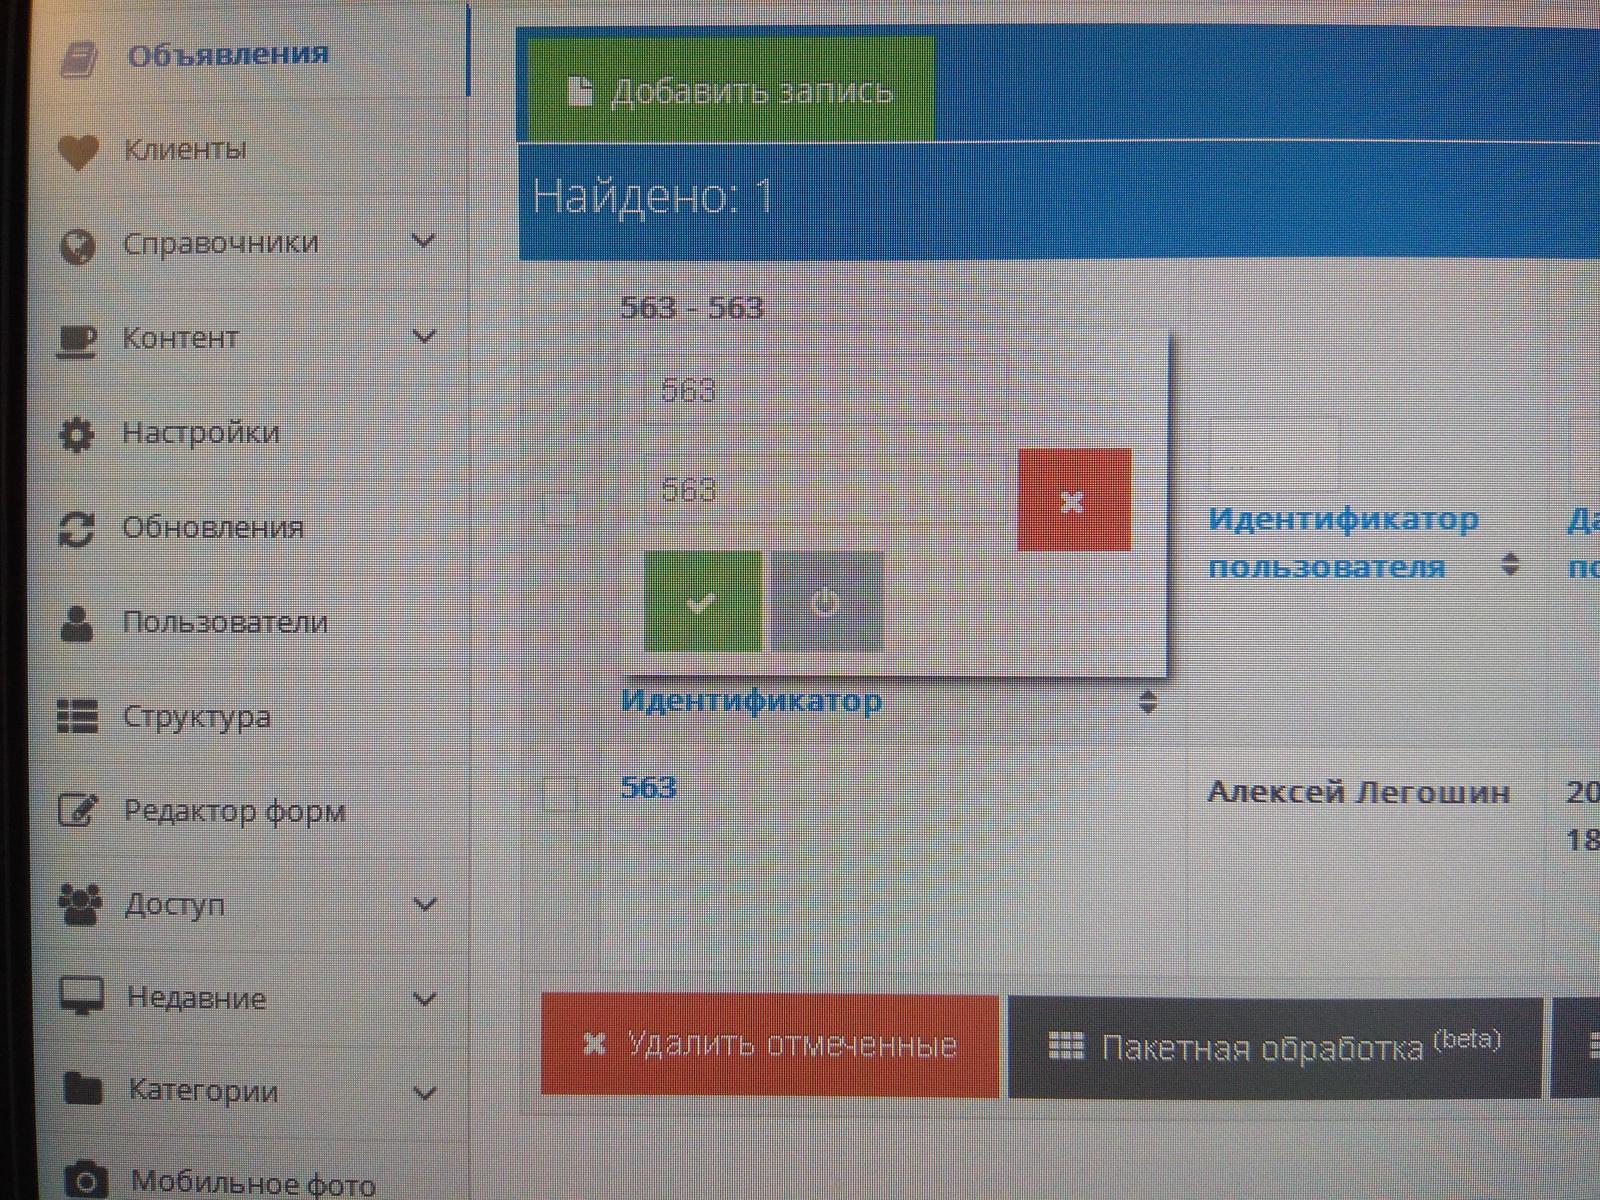The height and width of the screenshot is (1200, 1600).
Task: Sort by Идентификатор пользователя column arrows
Action: [x=1511, y=565]
